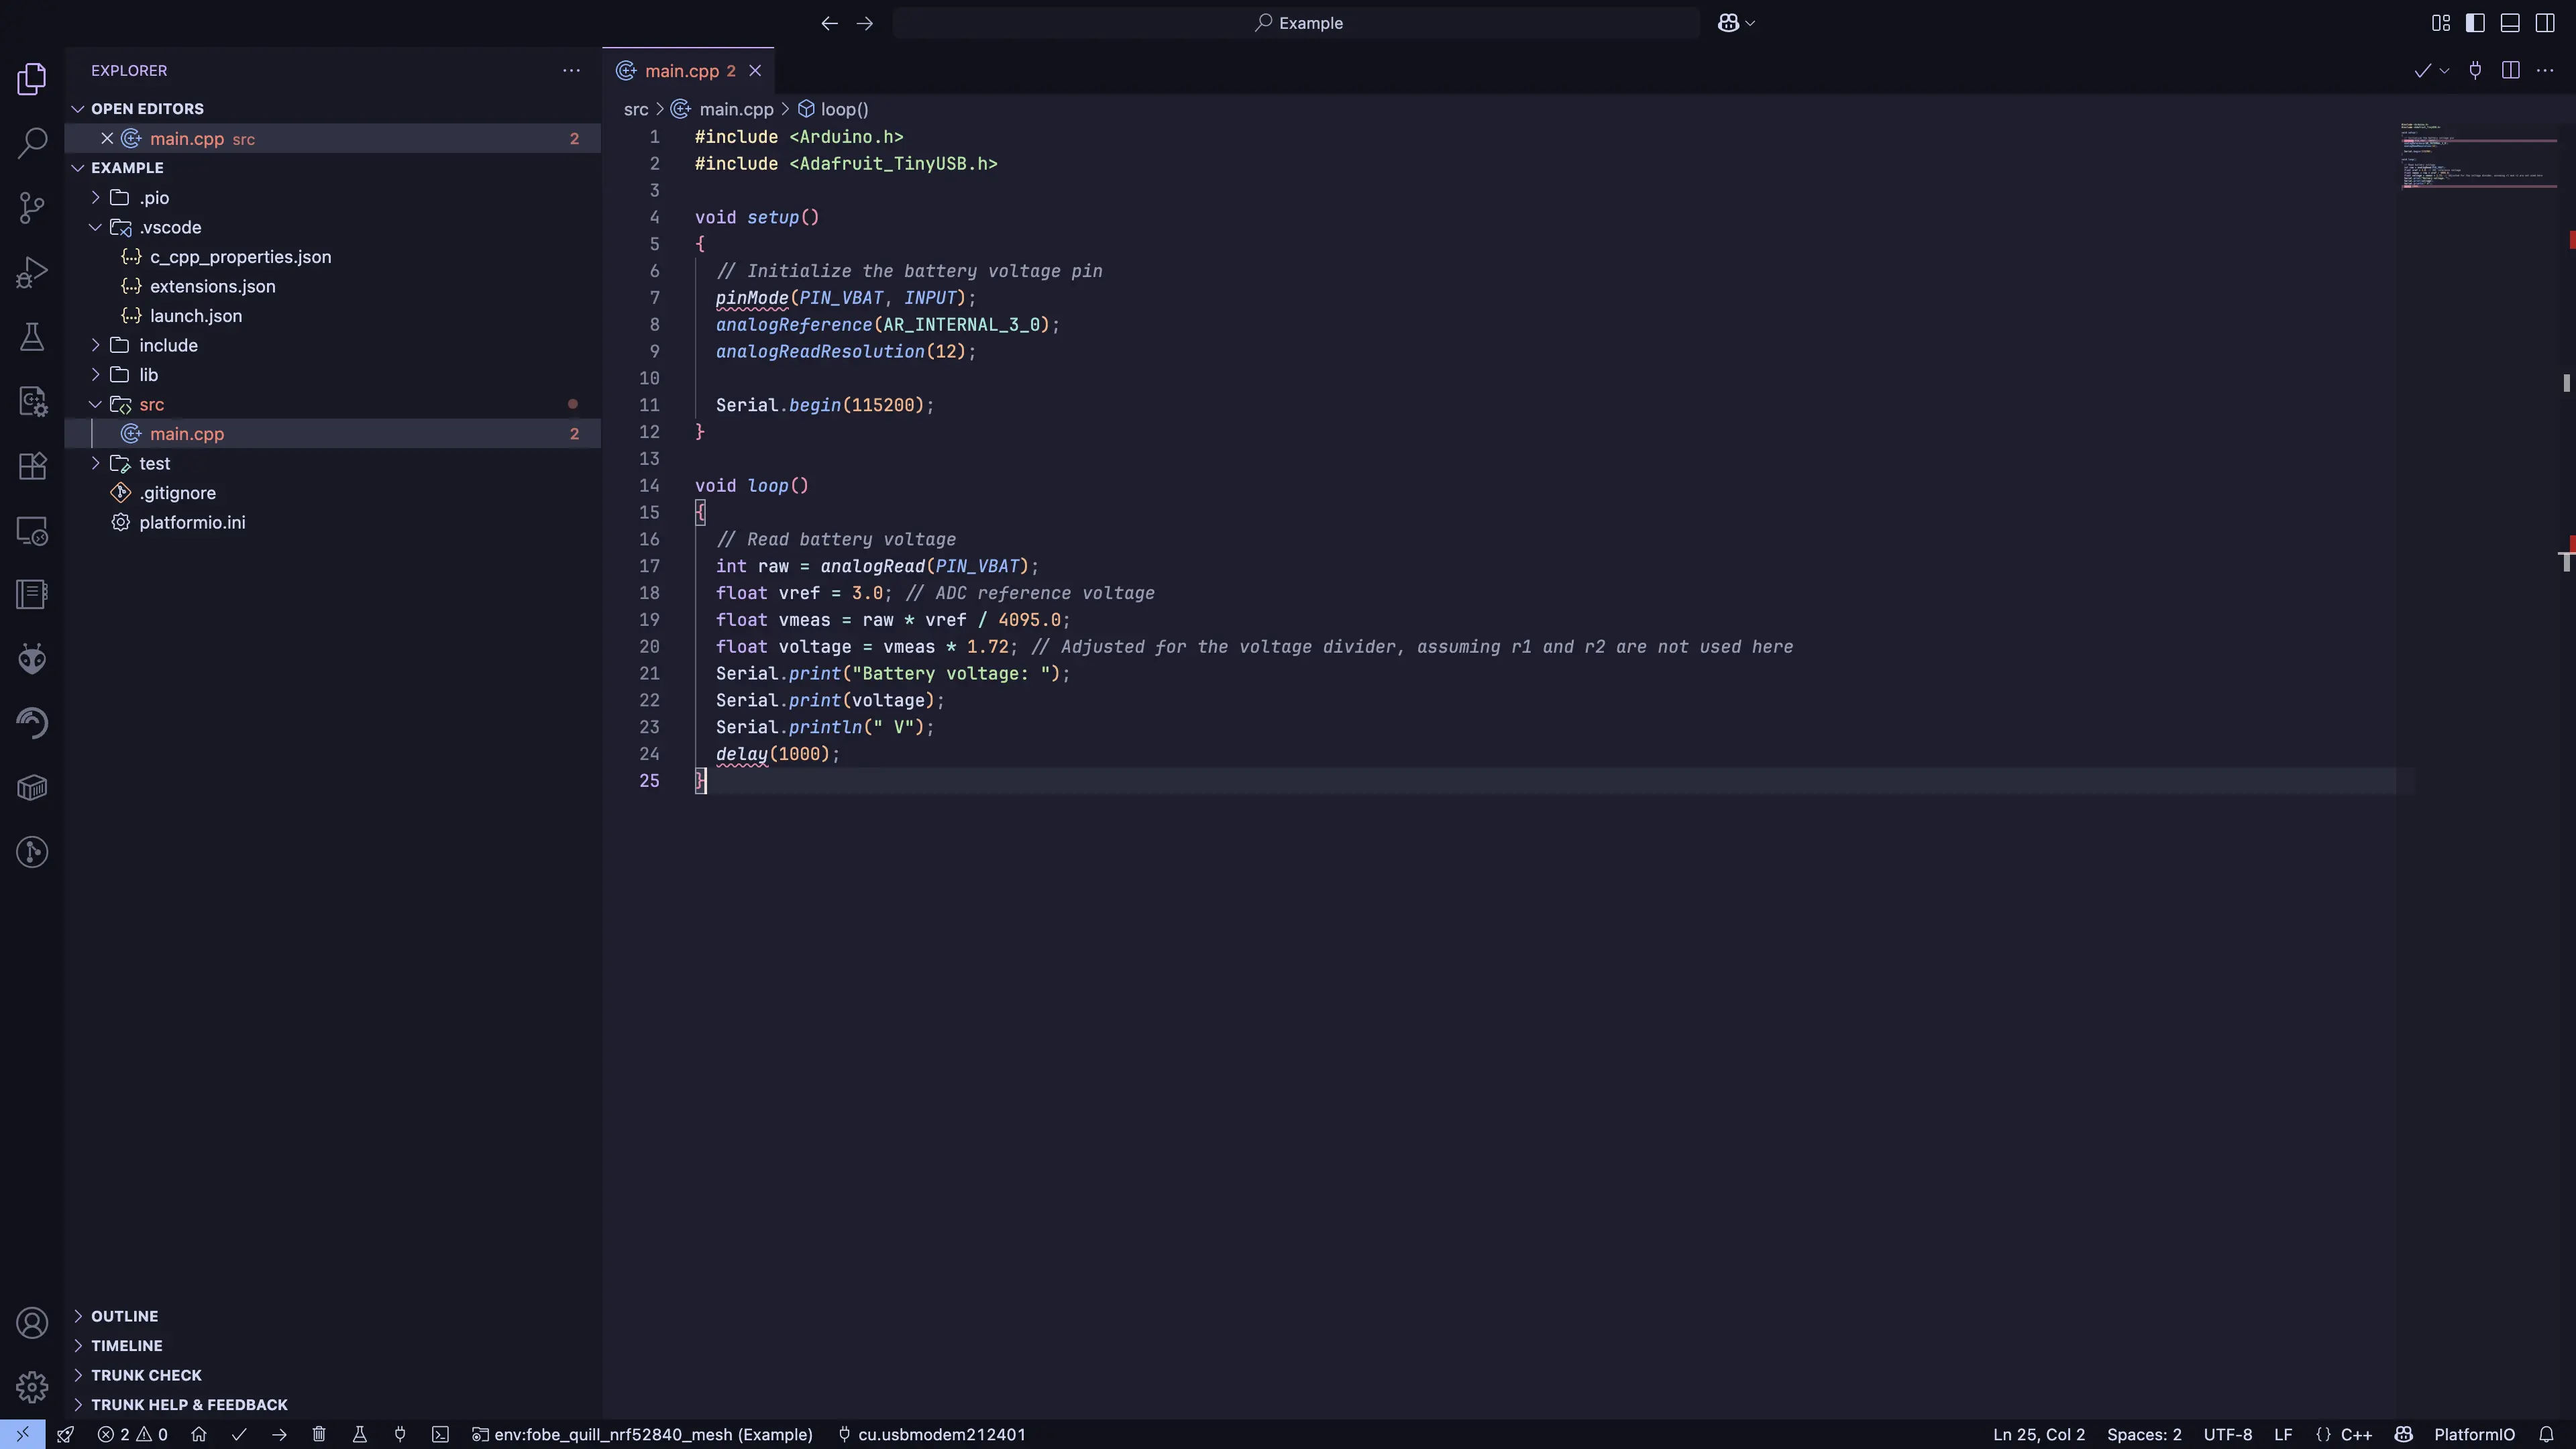The image size is (2576, 1449).
Task: Open Serial Monitor plug icon in status bar
Action: tap(399, 1434)
